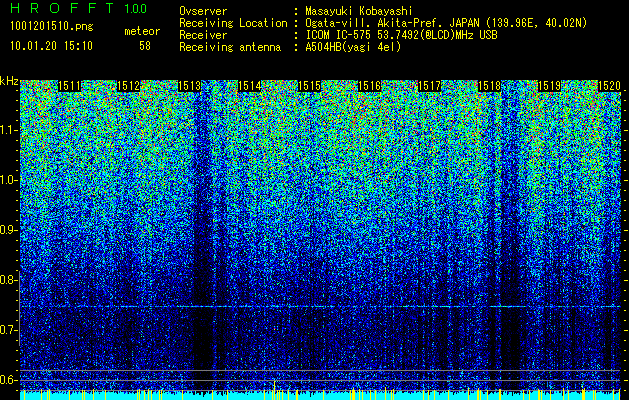Click the Receiving Location label
Viewport: 629px width, 400px height.
point(233,23)
